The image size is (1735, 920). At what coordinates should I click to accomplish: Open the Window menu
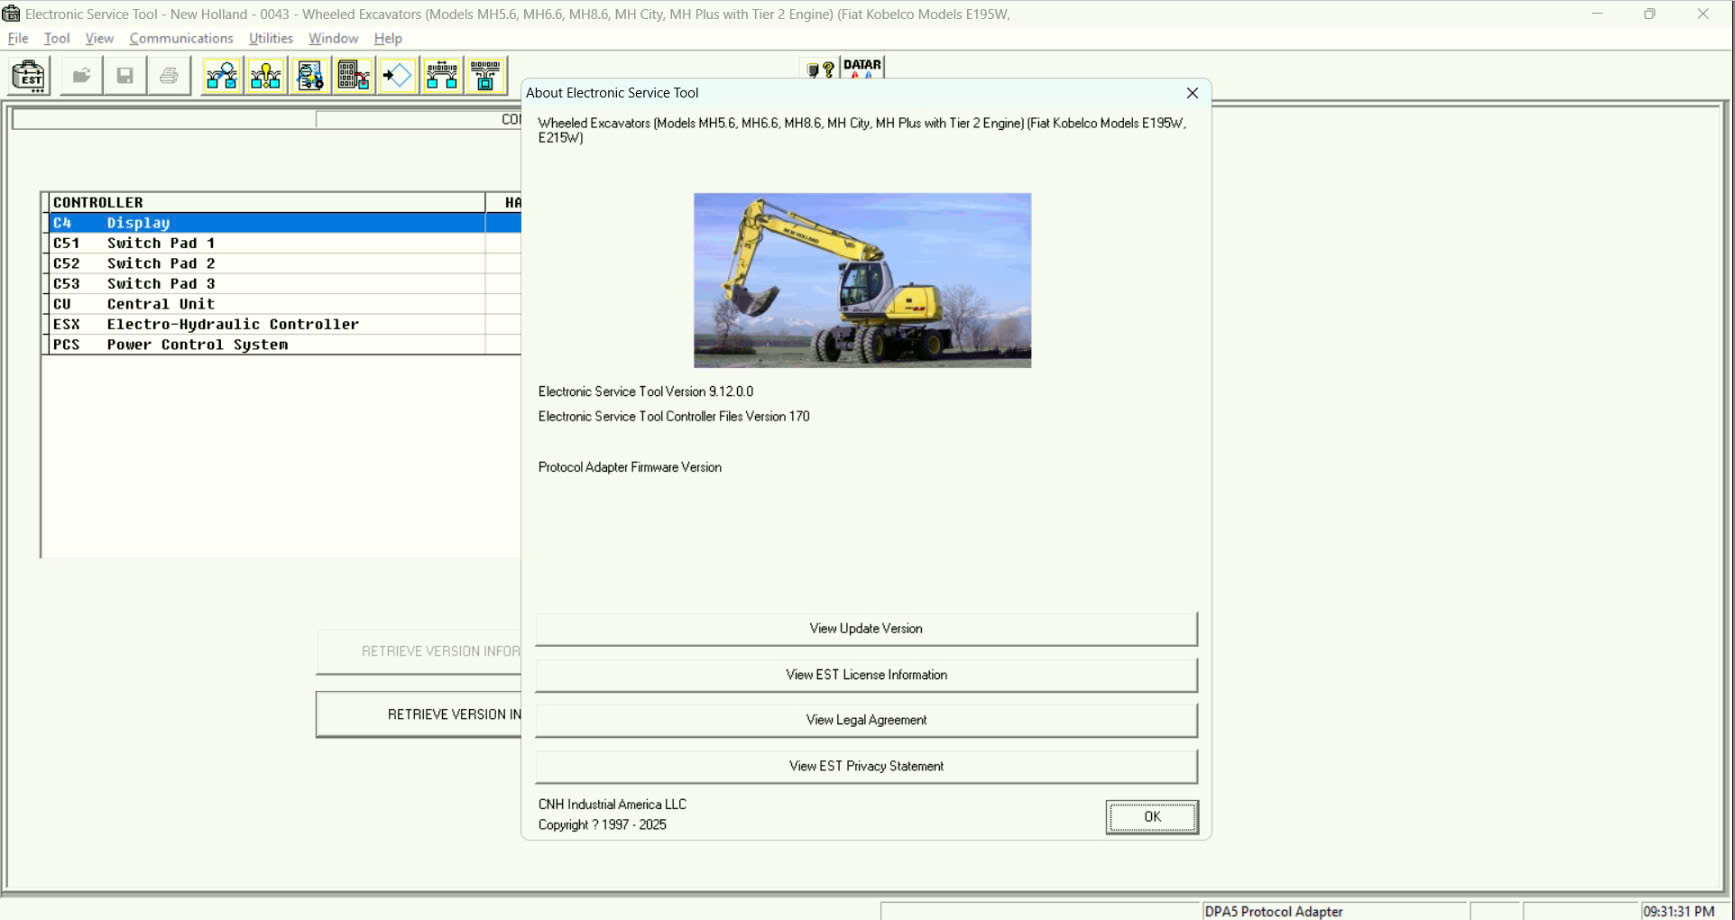tap(333, 38)
